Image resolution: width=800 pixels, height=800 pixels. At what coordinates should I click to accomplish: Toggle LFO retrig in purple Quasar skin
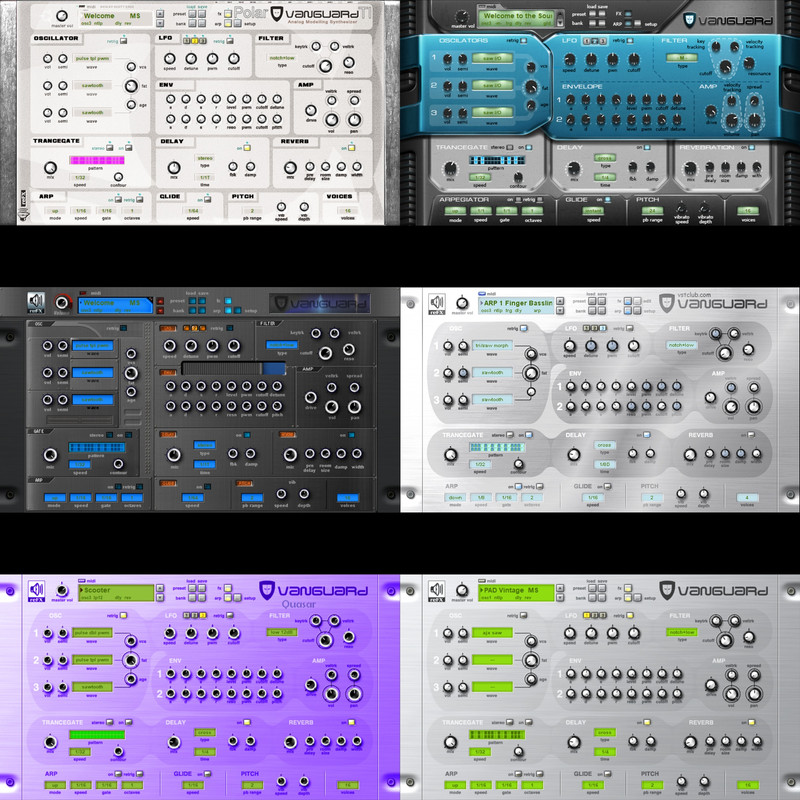pyautogui.click(x=231, y=615)
